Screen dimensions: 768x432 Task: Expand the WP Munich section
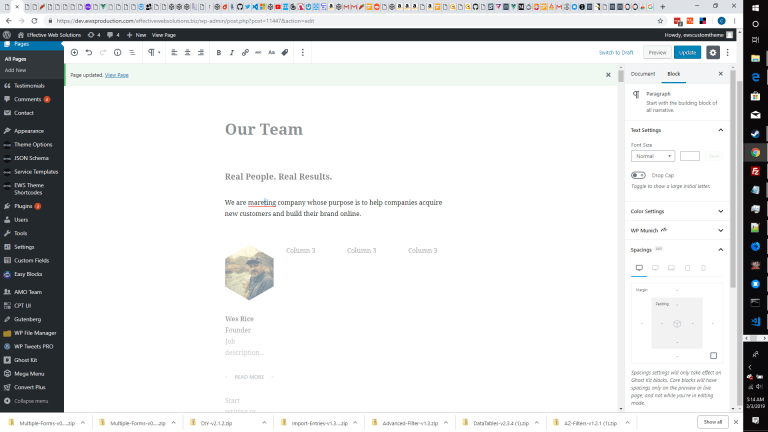[x=676, y=230]
